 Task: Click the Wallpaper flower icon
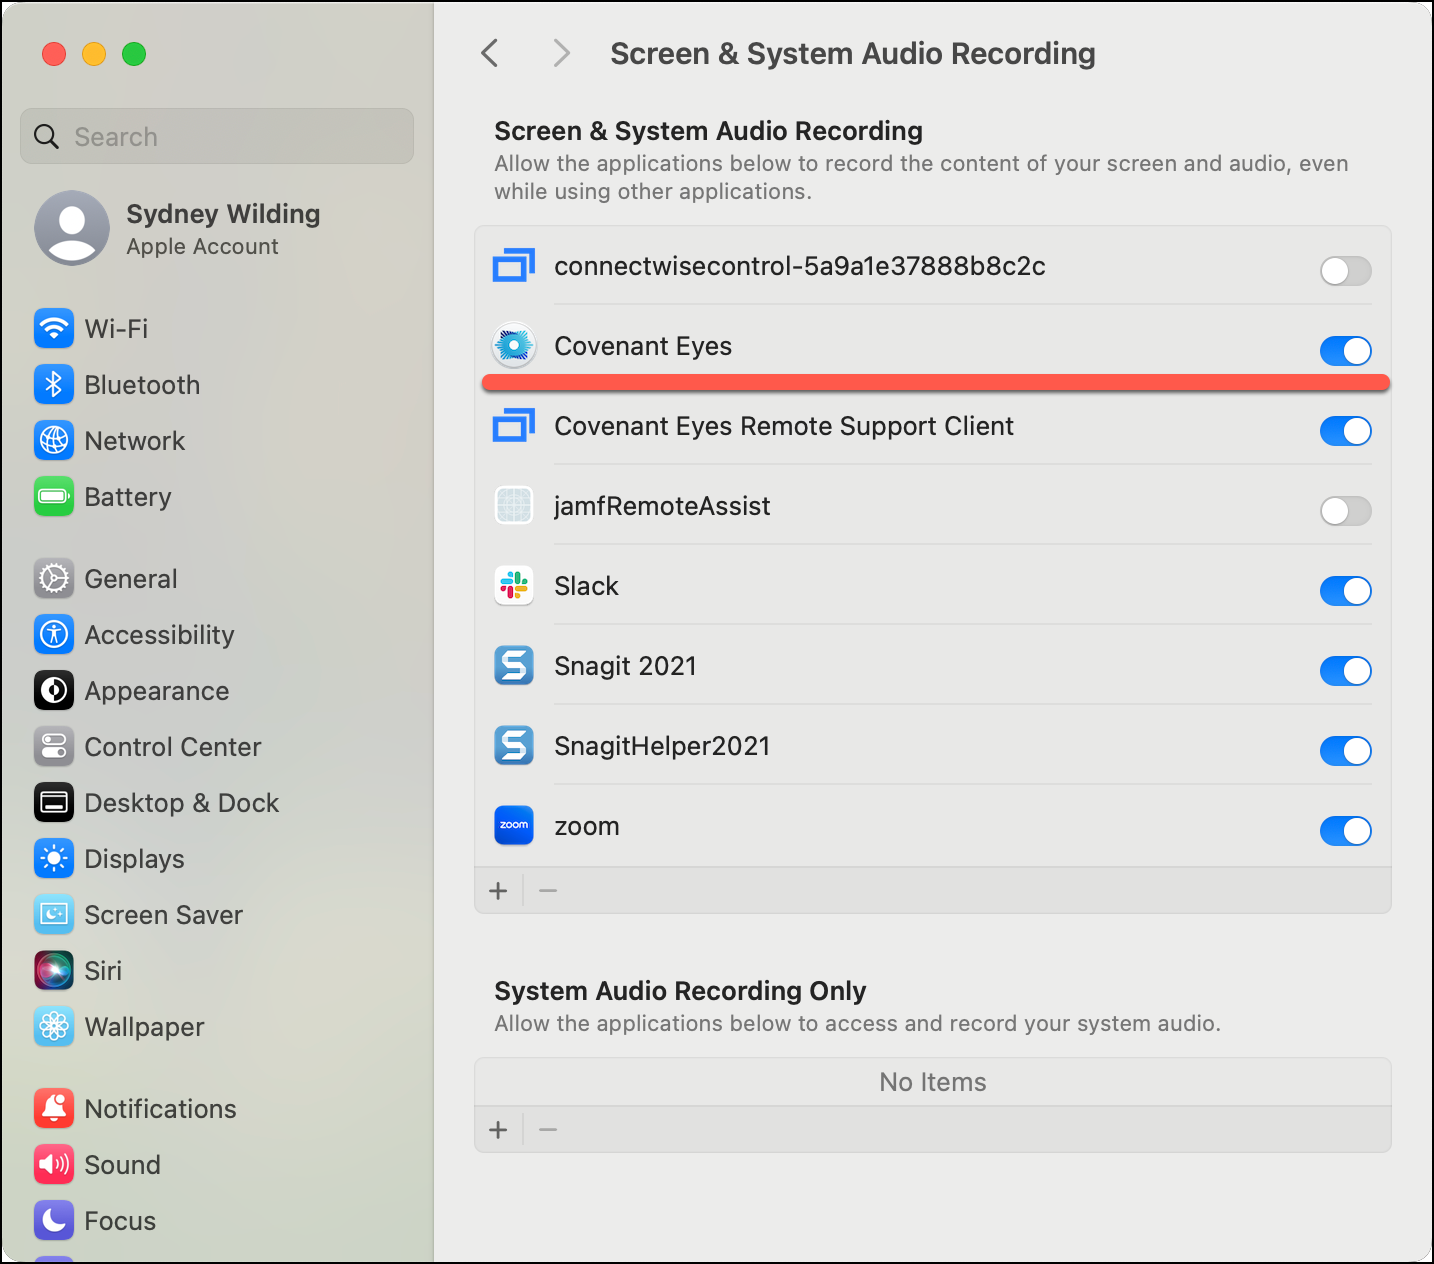click(54, 1026)
